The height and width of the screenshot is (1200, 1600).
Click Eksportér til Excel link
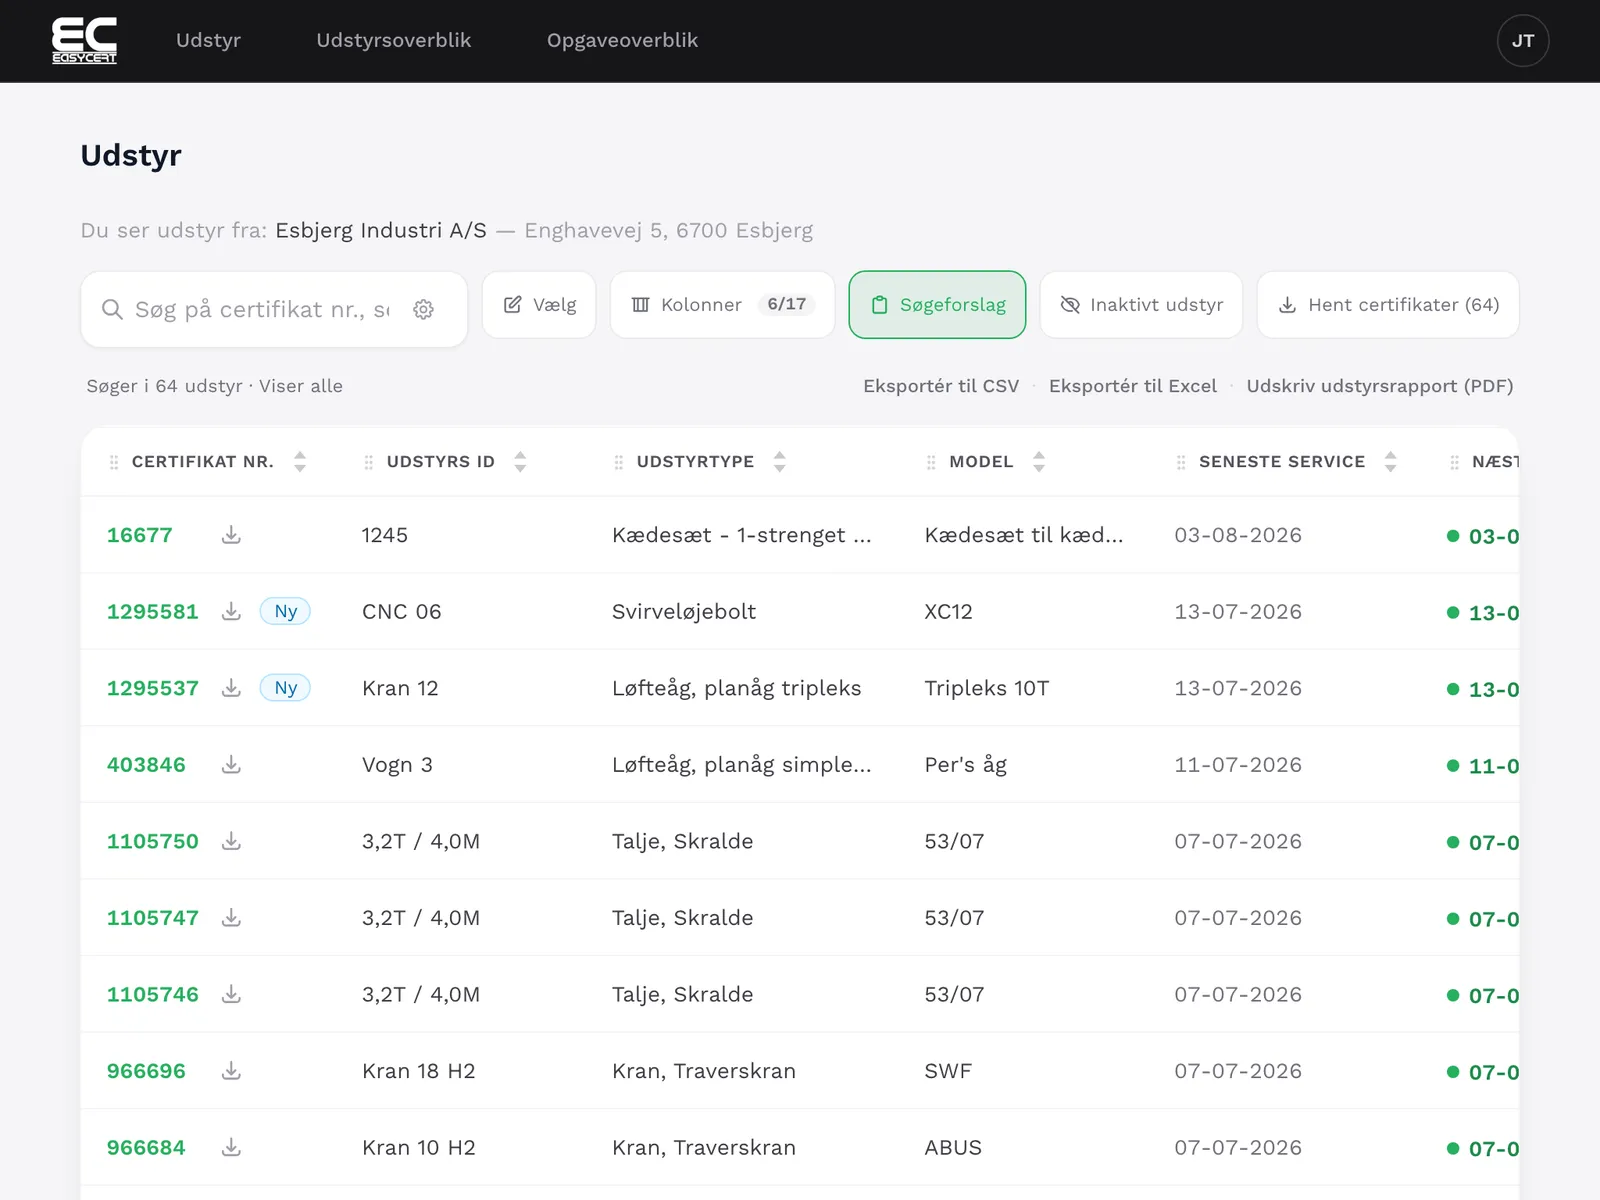[x=1132, y=386]
